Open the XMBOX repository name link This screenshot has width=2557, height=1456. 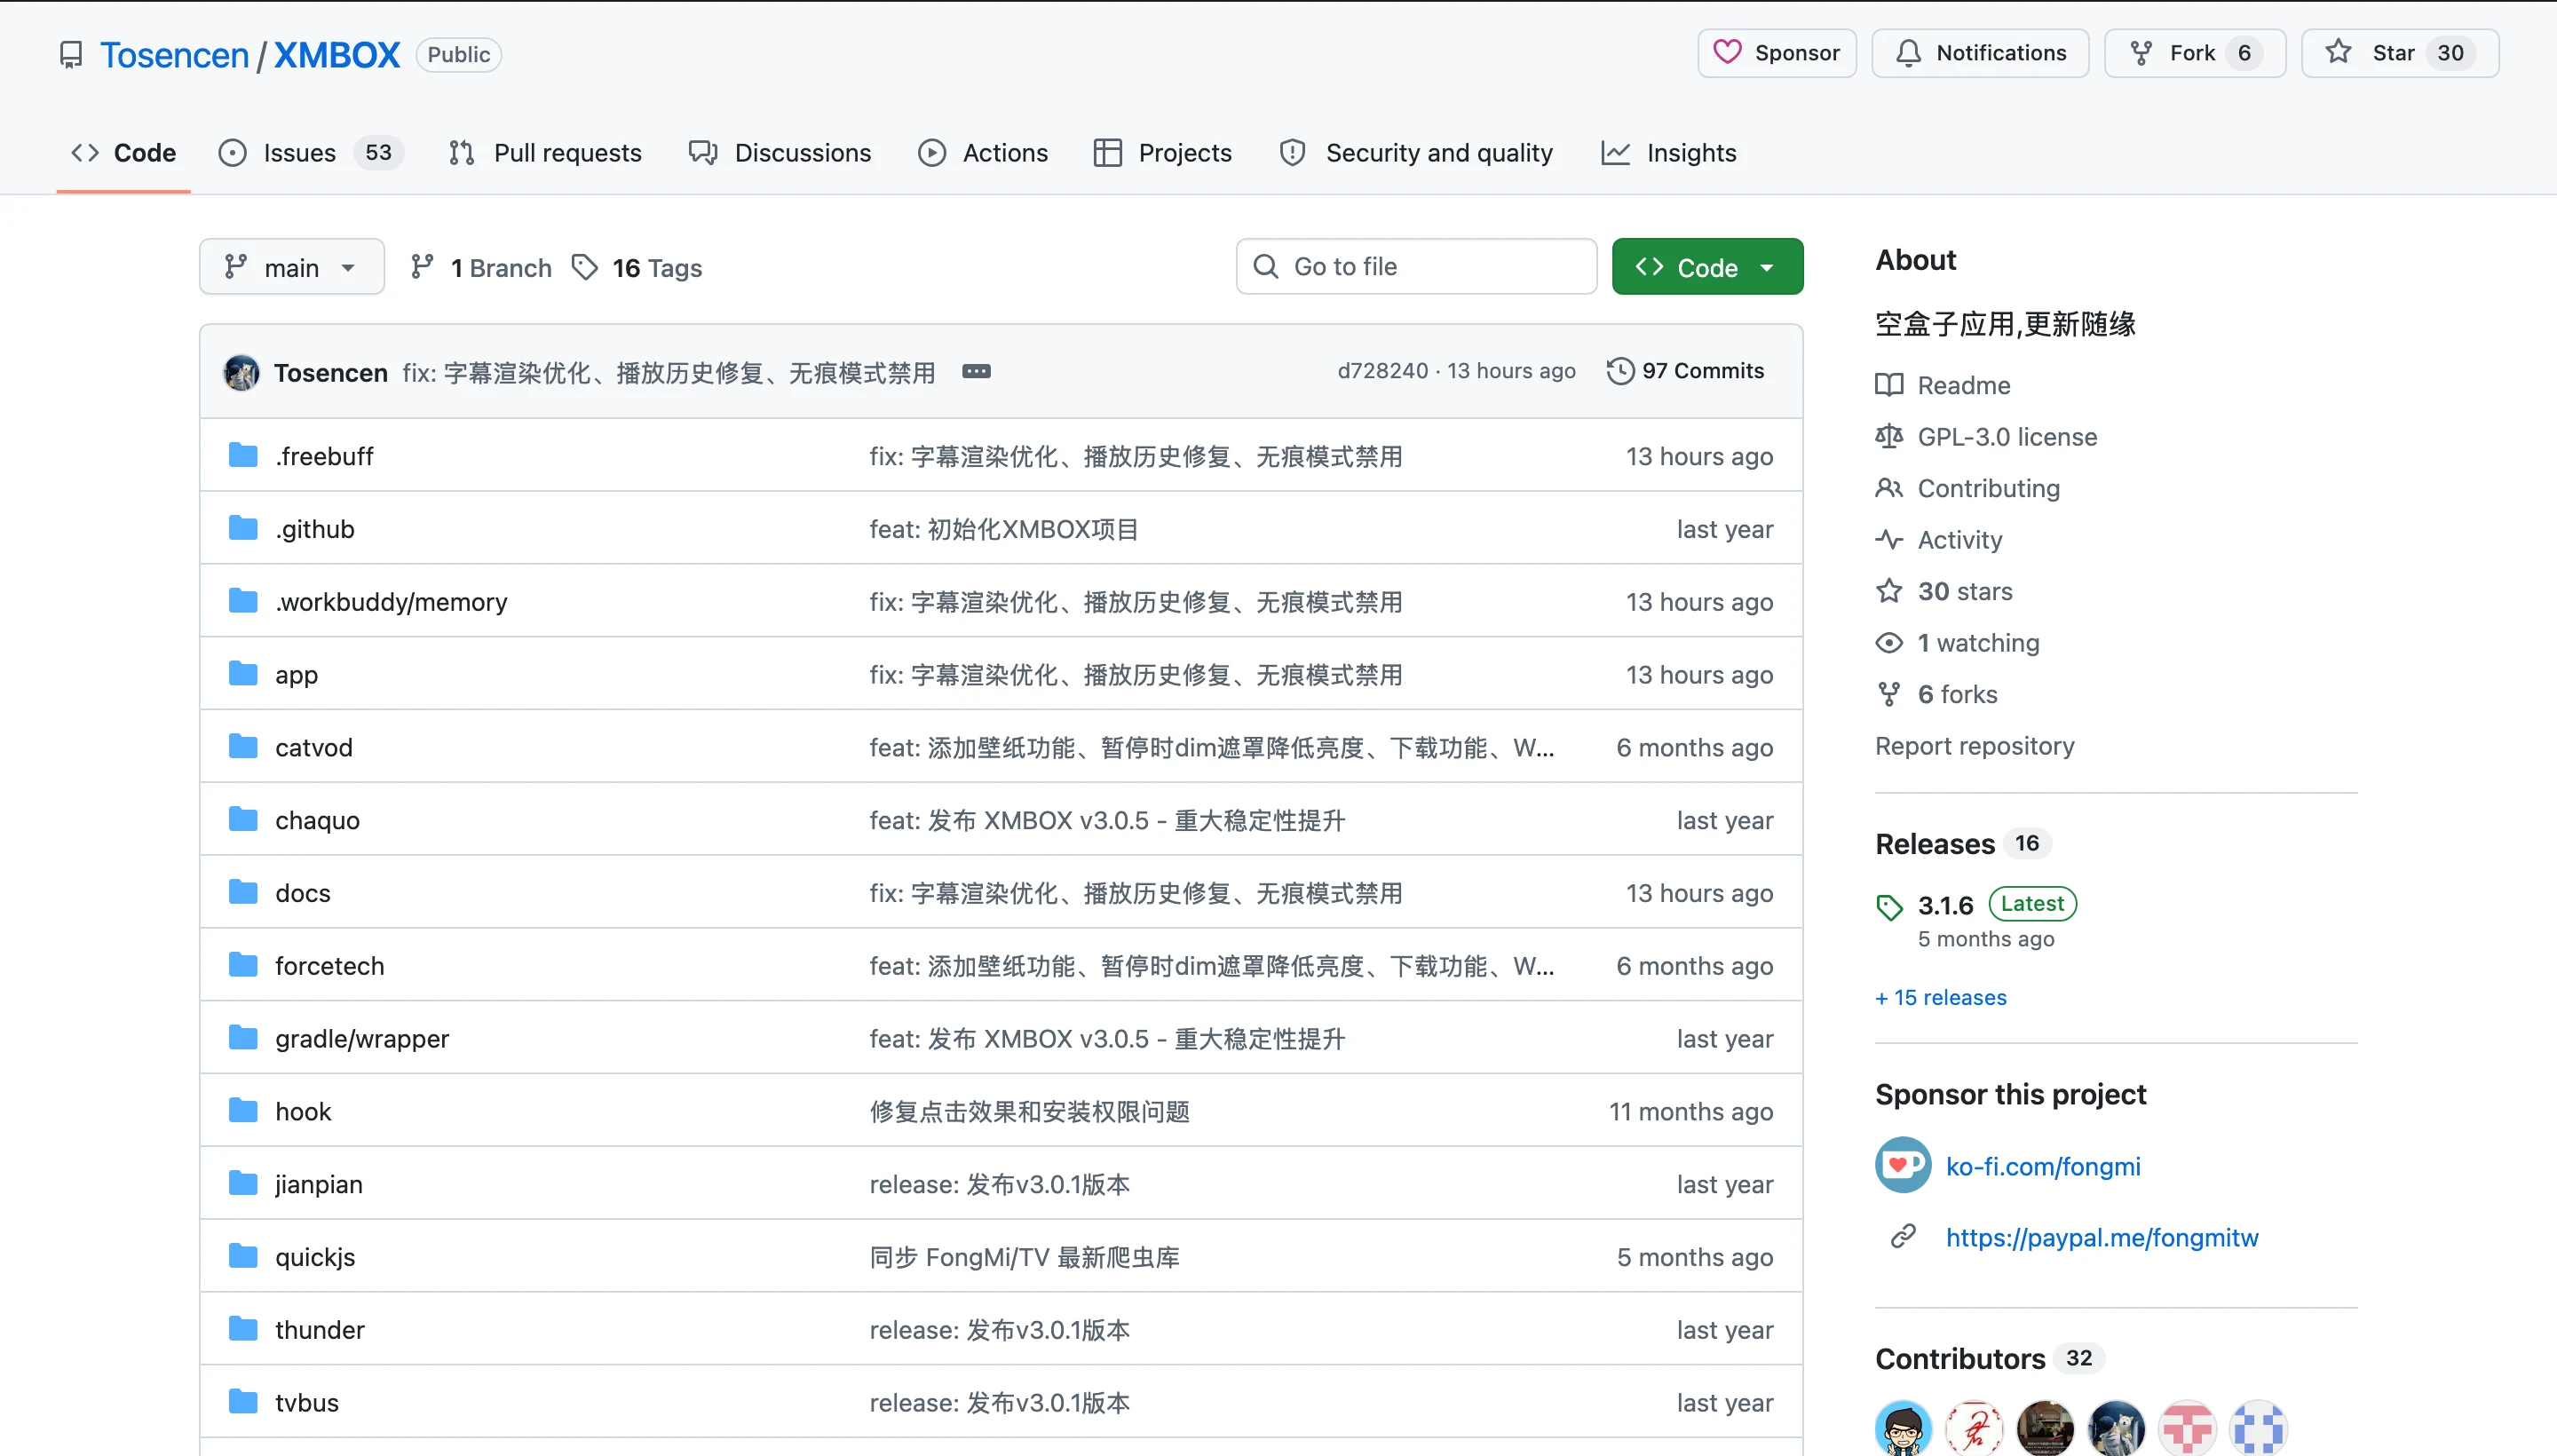337,54
